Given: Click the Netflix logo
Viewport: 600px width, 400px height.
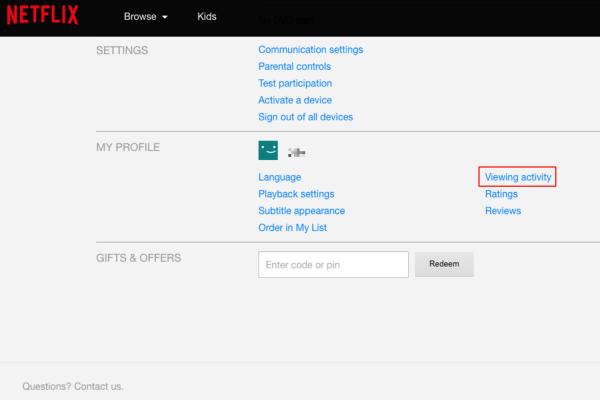Looking at the screenshot, I should (40, 17).
